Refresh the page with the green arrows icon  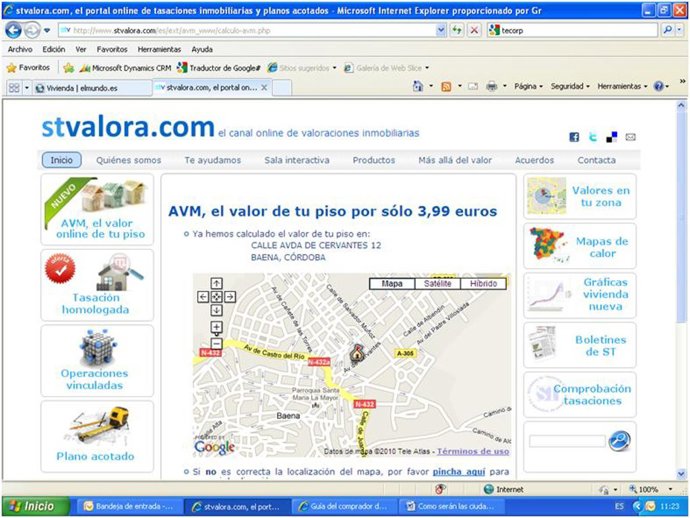[457, 30]
